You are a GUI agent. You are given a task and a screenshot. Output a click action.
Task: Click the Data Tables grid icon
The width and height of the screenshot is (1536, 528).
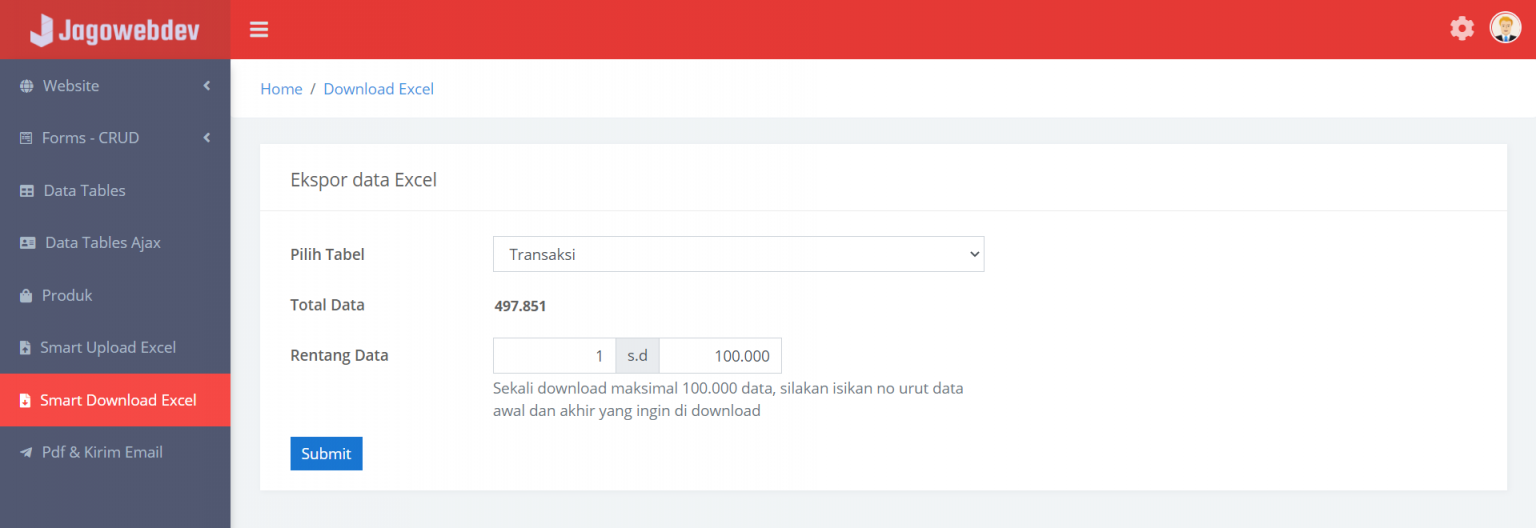pyautogui.click(x=27, y=191)
